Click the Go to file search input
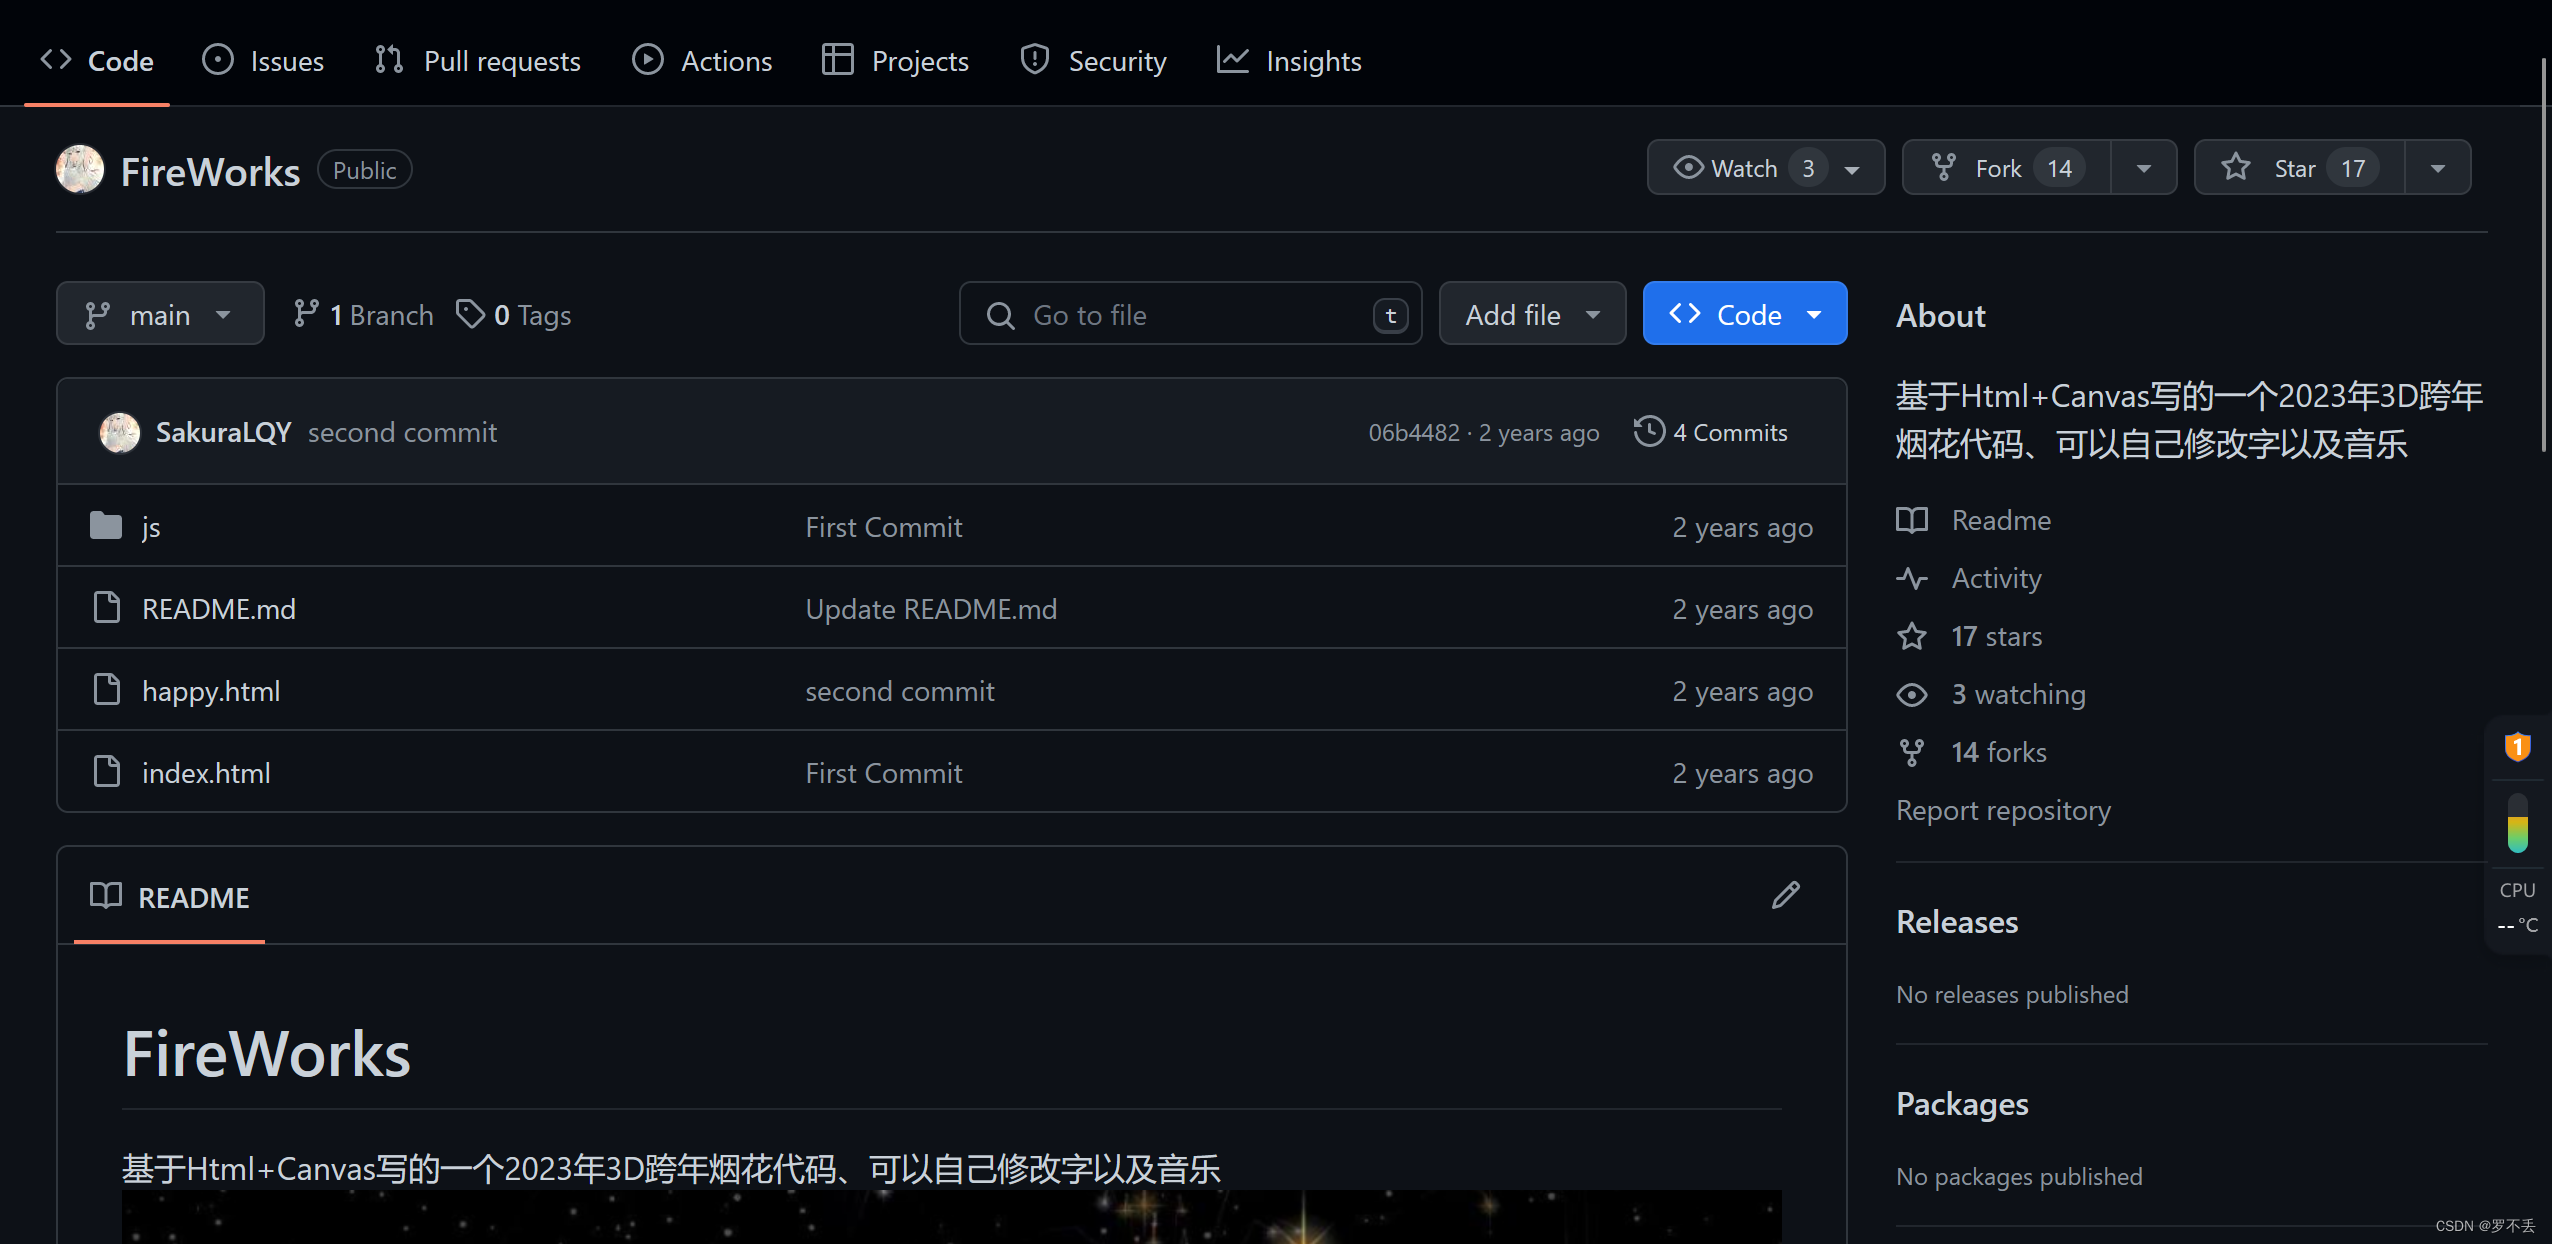 [1186, 313]
